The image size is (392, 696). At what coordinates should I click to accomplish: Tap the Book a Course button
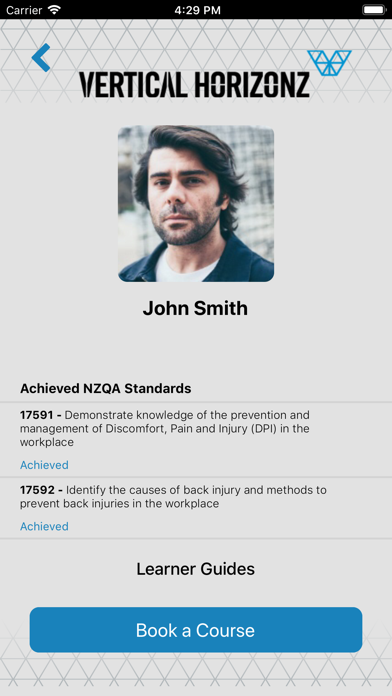(196, 630)
